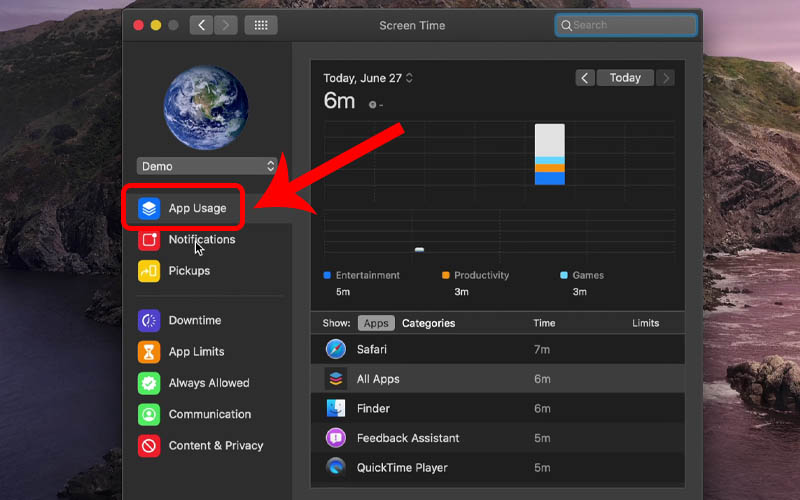
Task: Navigate back in System Preferences
Action: point(201,25)
